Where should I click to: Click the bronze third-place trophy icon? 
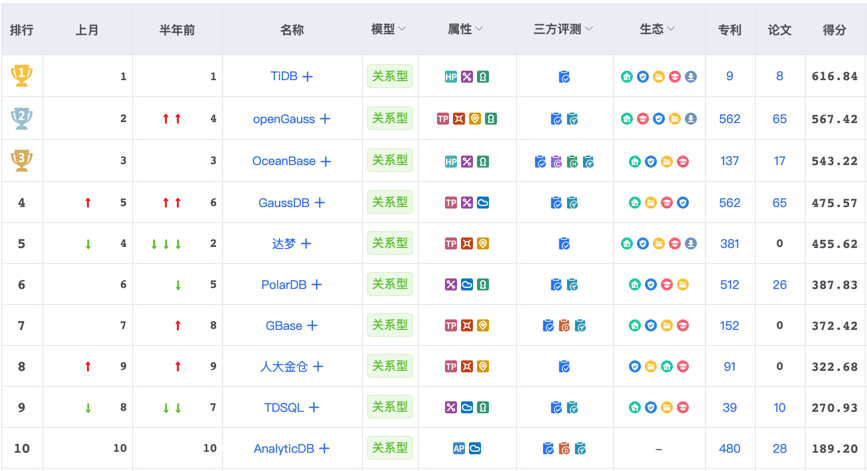[x=22, y=160]
